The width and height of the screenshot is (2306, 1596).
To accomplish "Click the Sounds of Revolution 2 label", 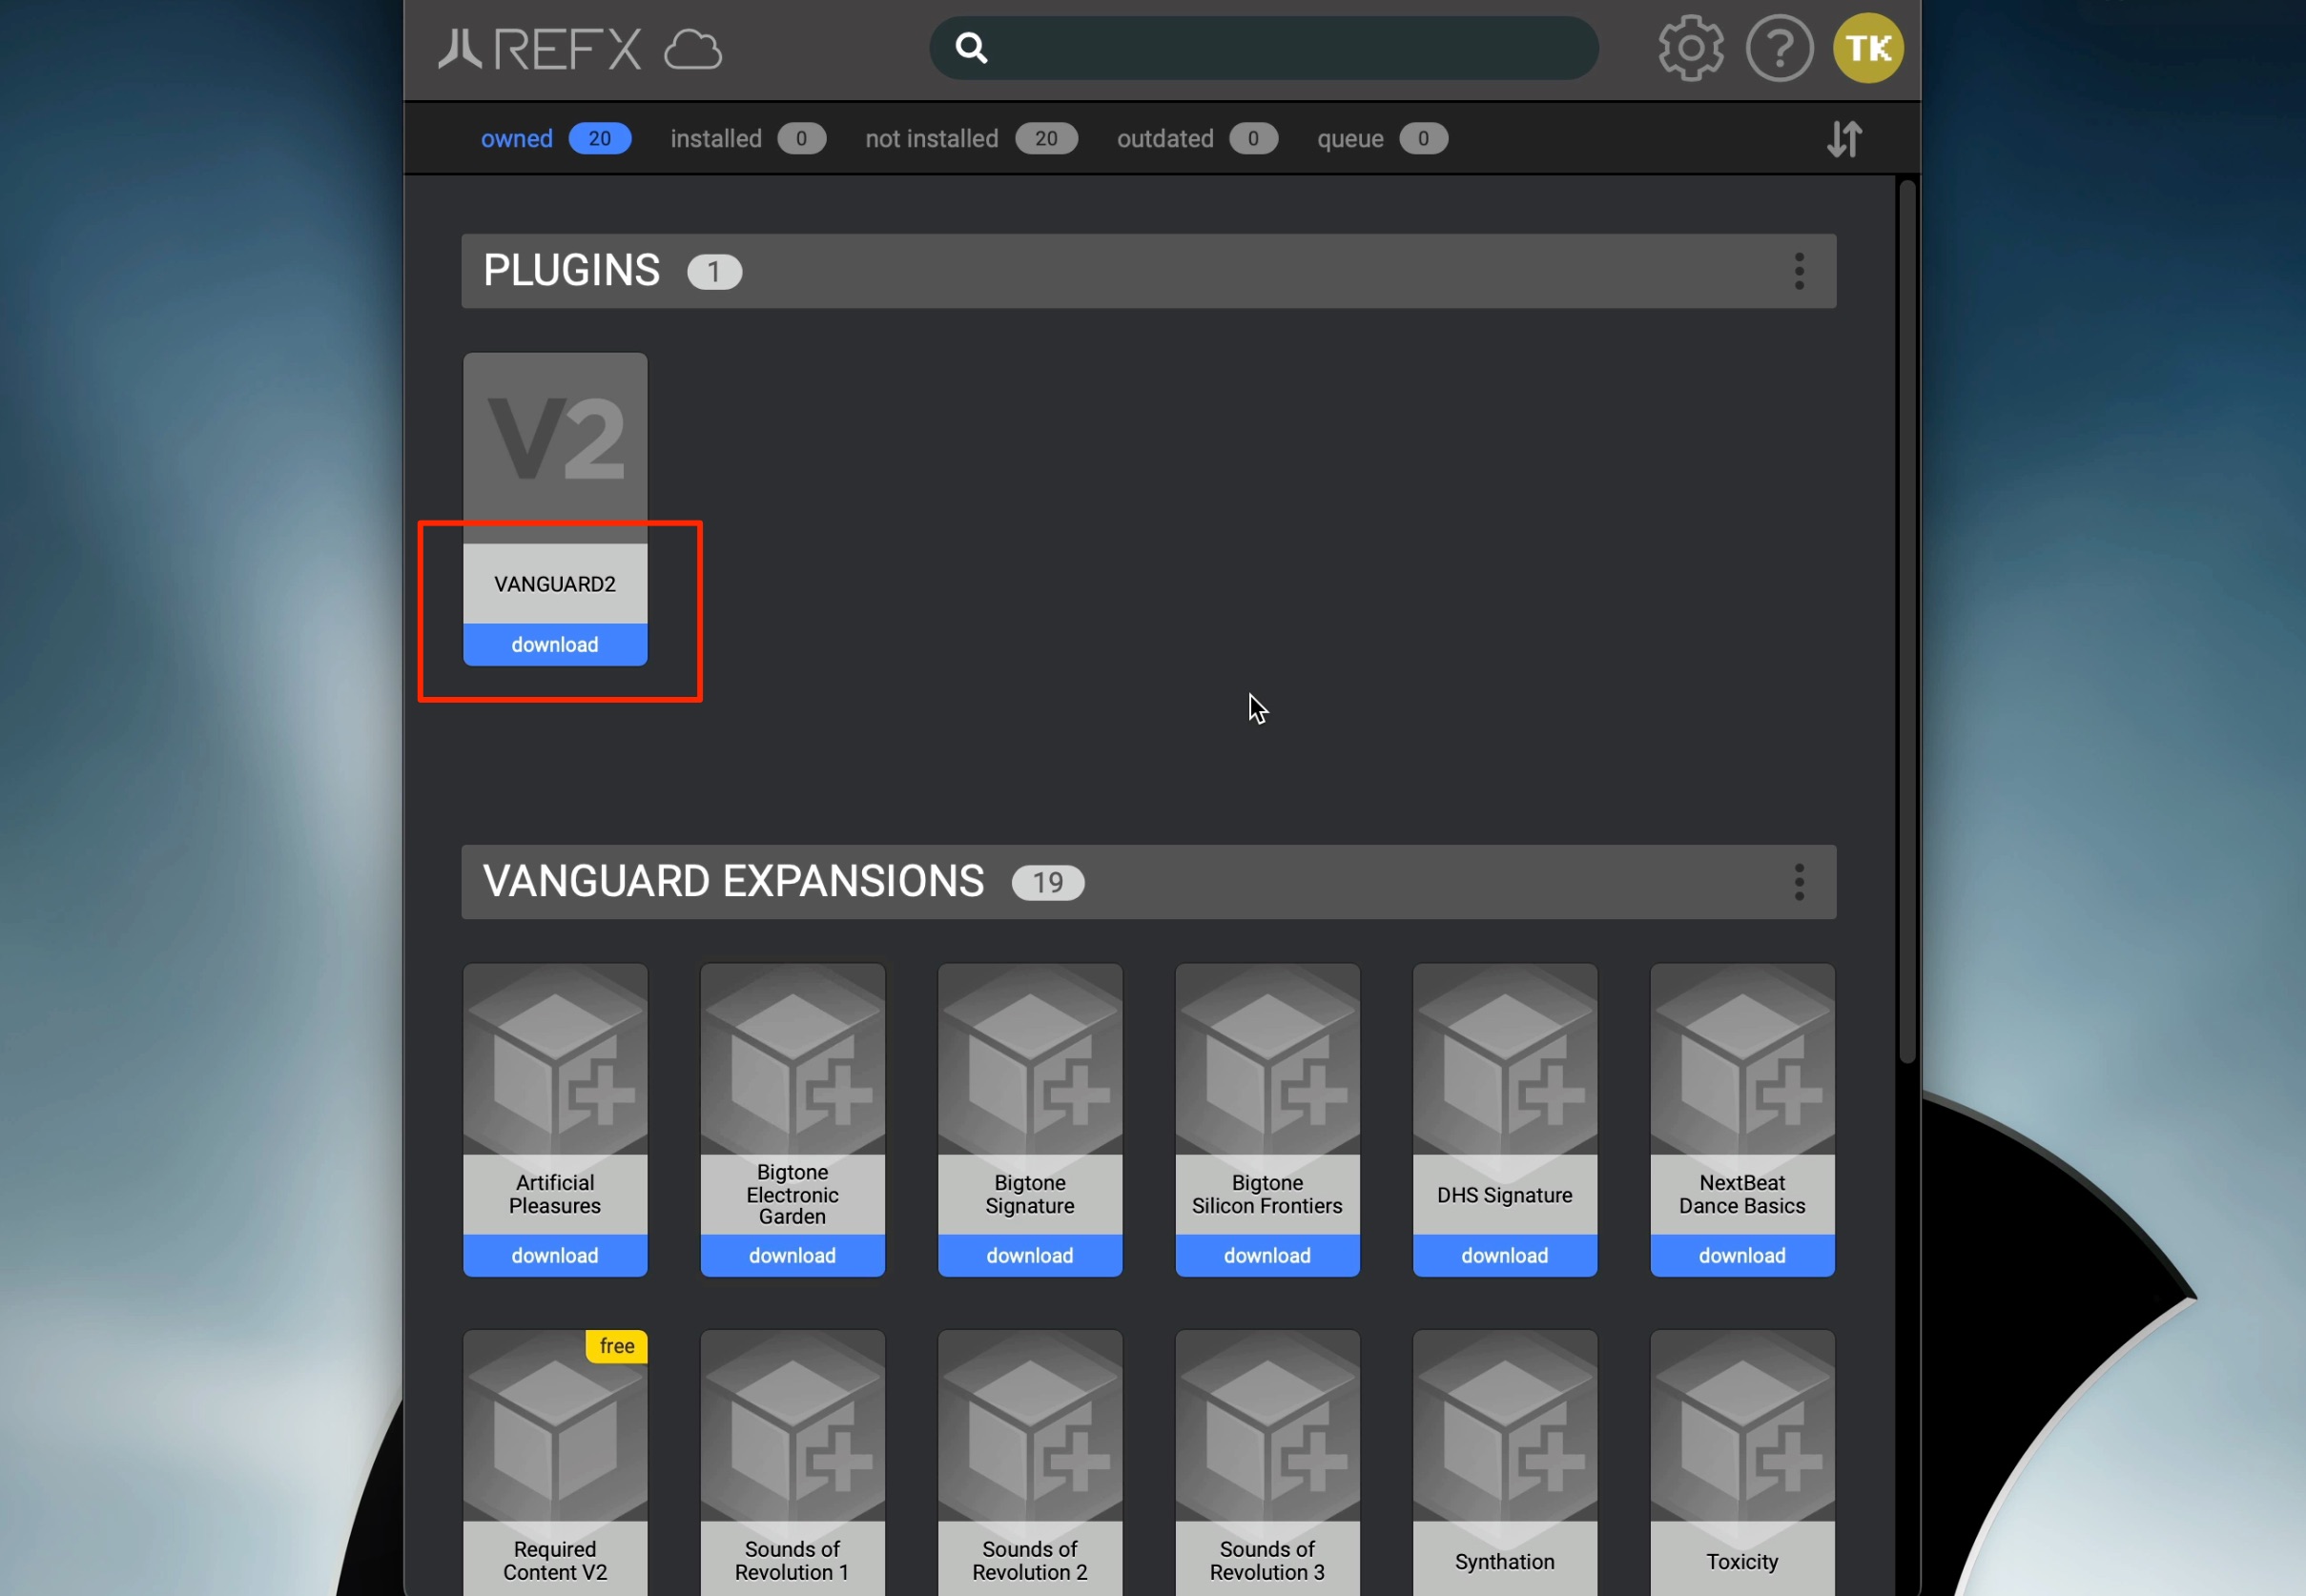I will tap(1030, 1561).
